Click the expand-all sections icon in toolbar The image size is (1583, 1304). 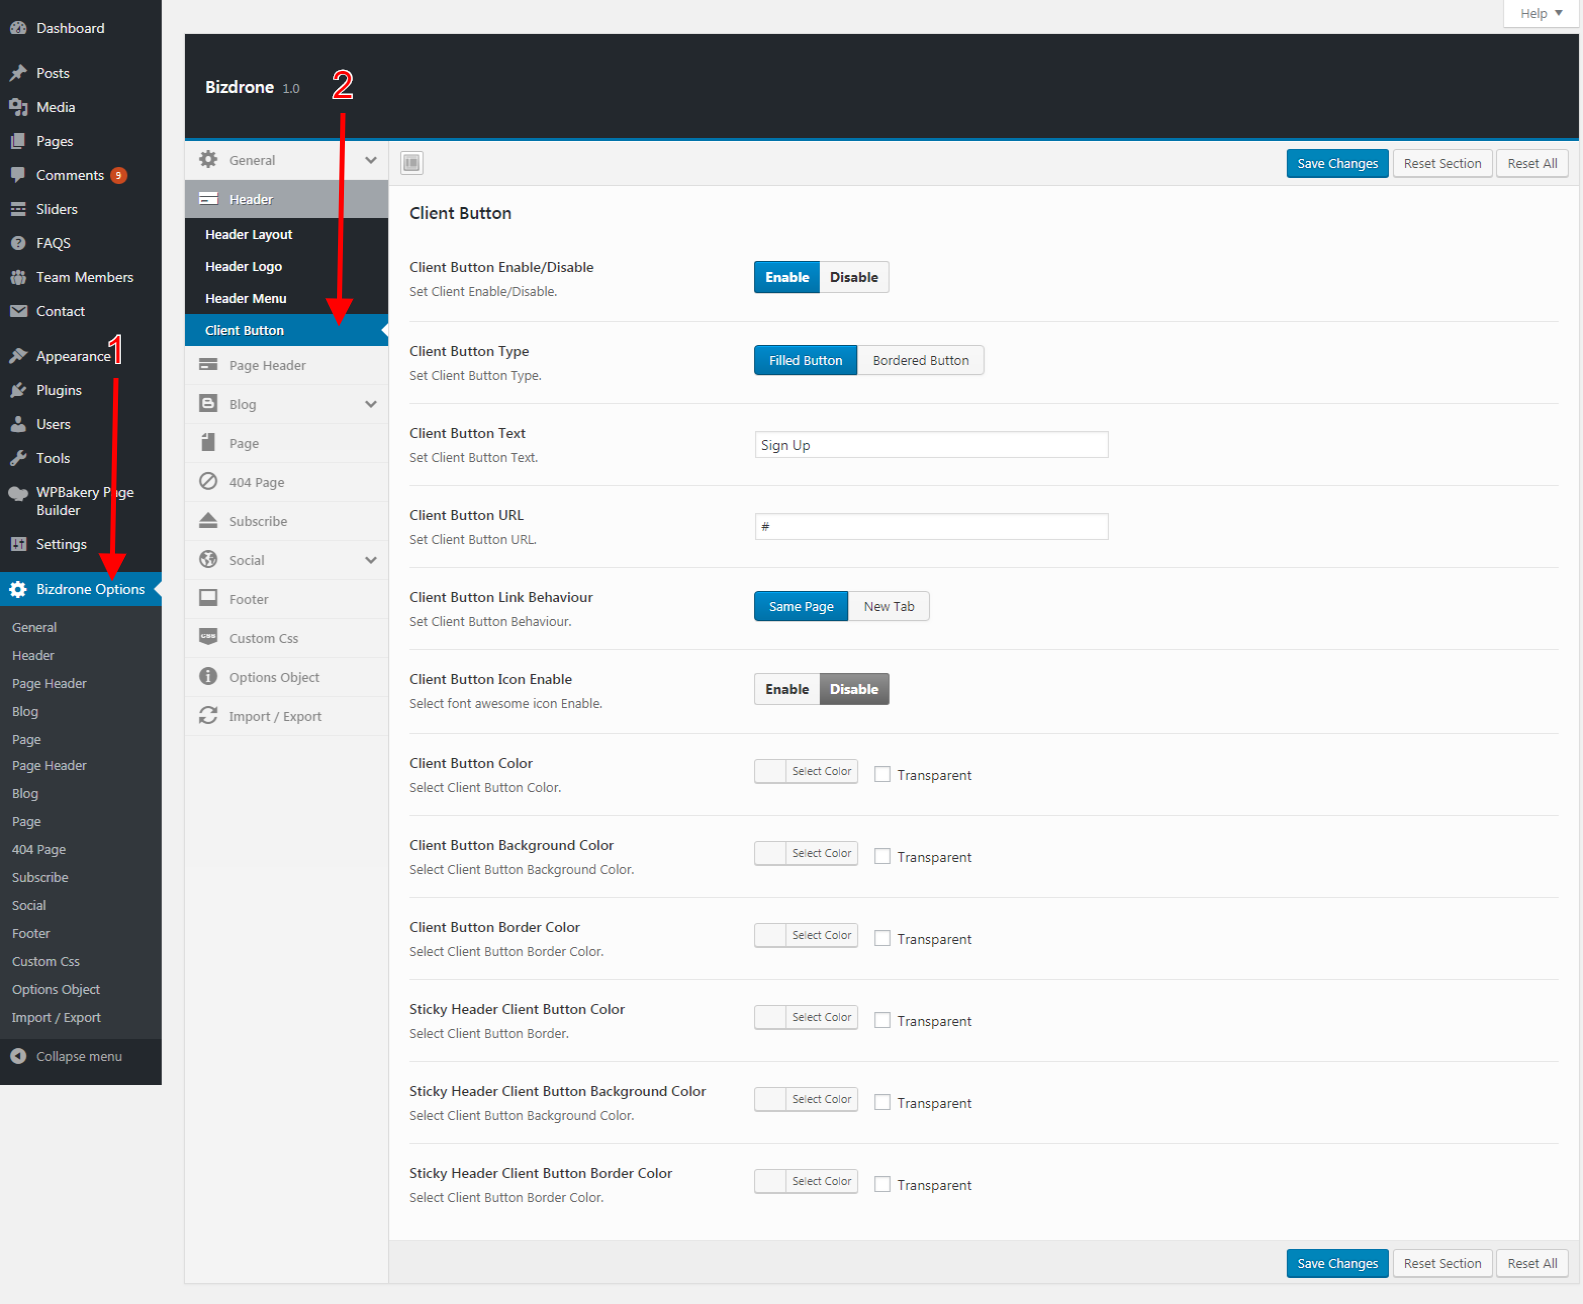pos(412,163)
